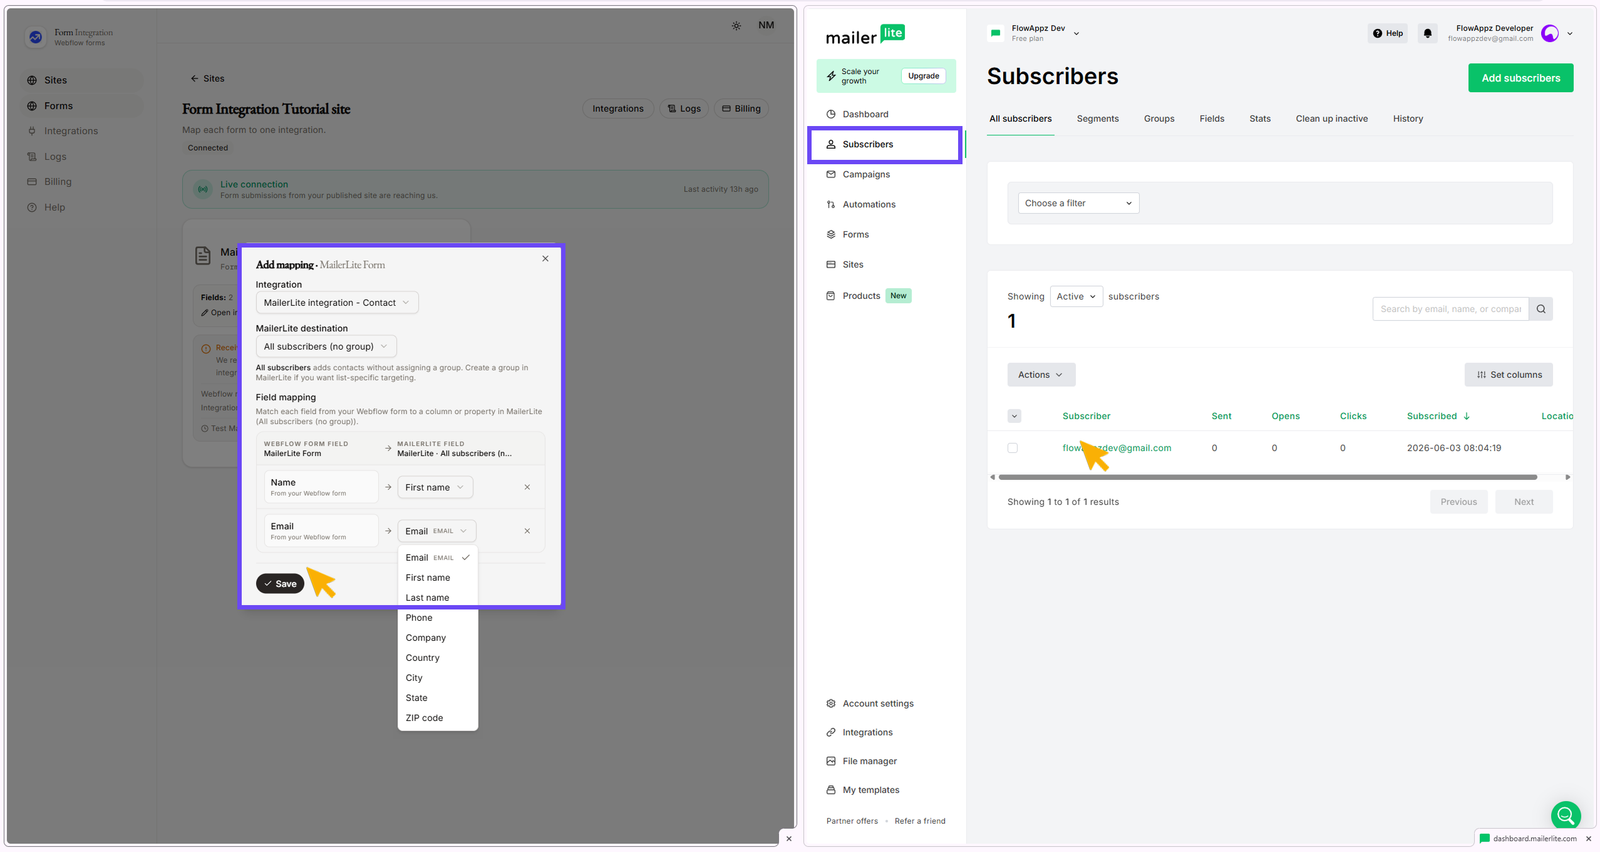Open the Actions dropdown

pyautogui.click(x=1040, y=375)
